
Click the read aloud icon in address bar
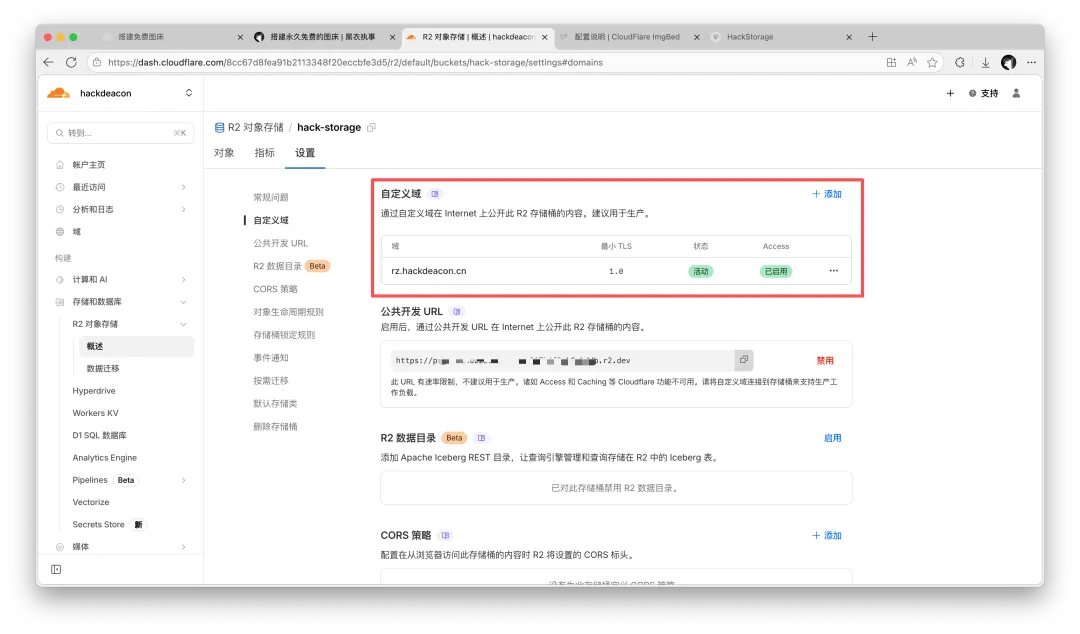(x=912, y=62)
